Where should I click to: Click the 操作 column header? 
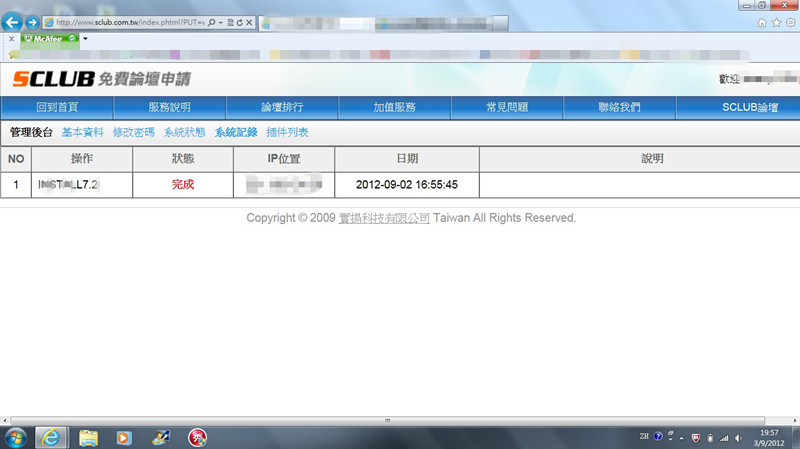82,159
